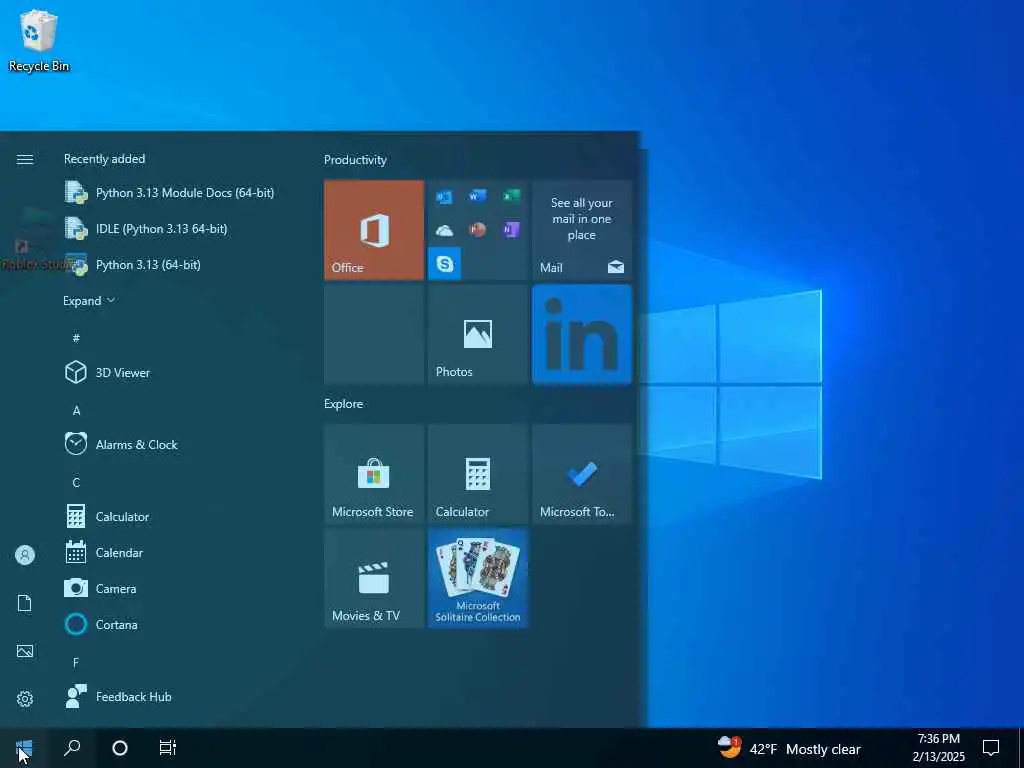Open Excel icon in Office apps tile
Screen dimensions: 1024x768
511,196
